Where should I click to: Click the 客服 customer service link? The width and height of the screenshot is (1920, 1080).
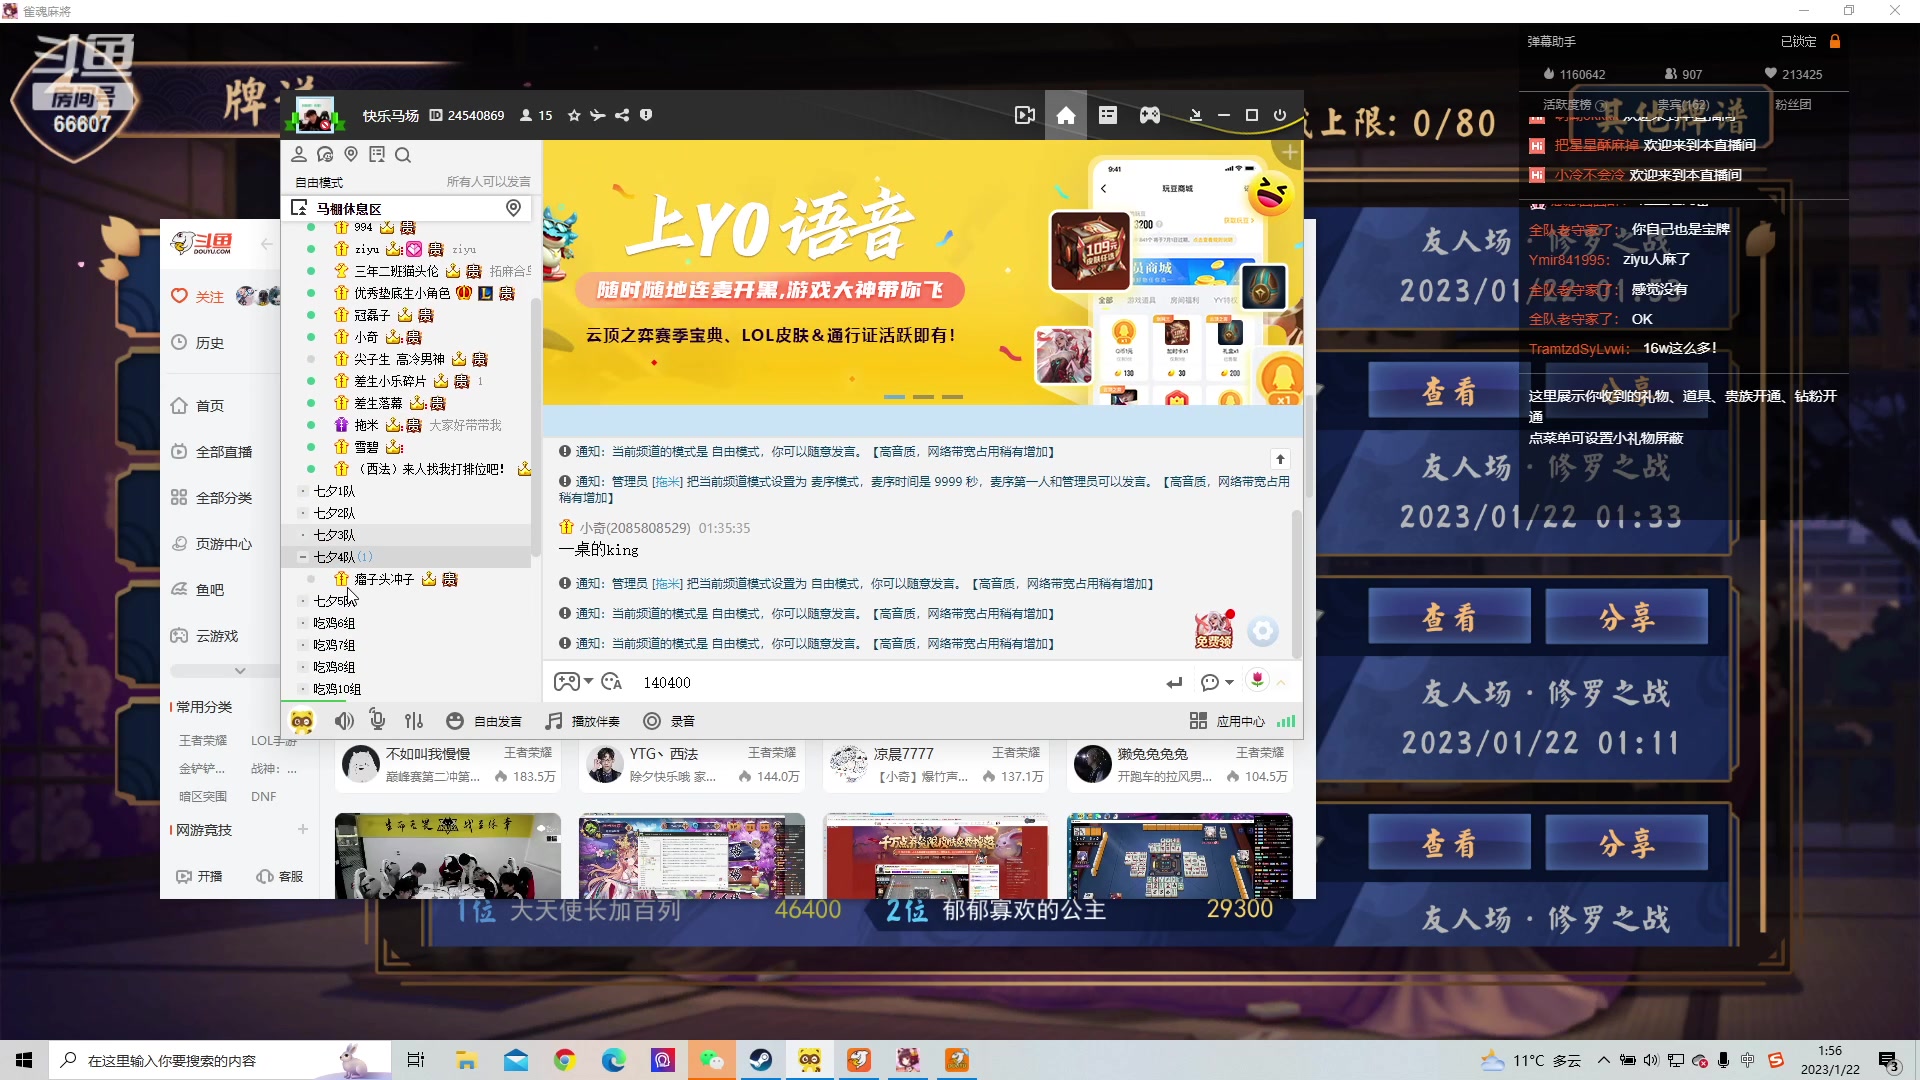pyautogui.click(x=280, y=876)
